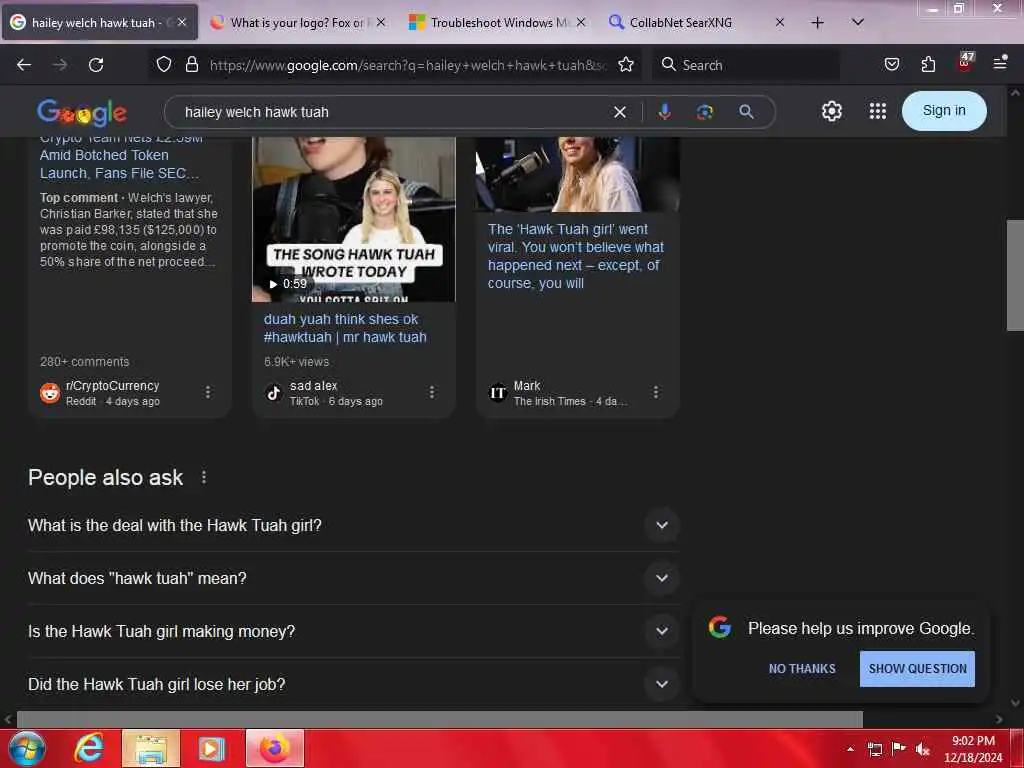Open the tracking protection shield icon
The width and height of the screenshot is (1024, 768).
pos(164,64)
